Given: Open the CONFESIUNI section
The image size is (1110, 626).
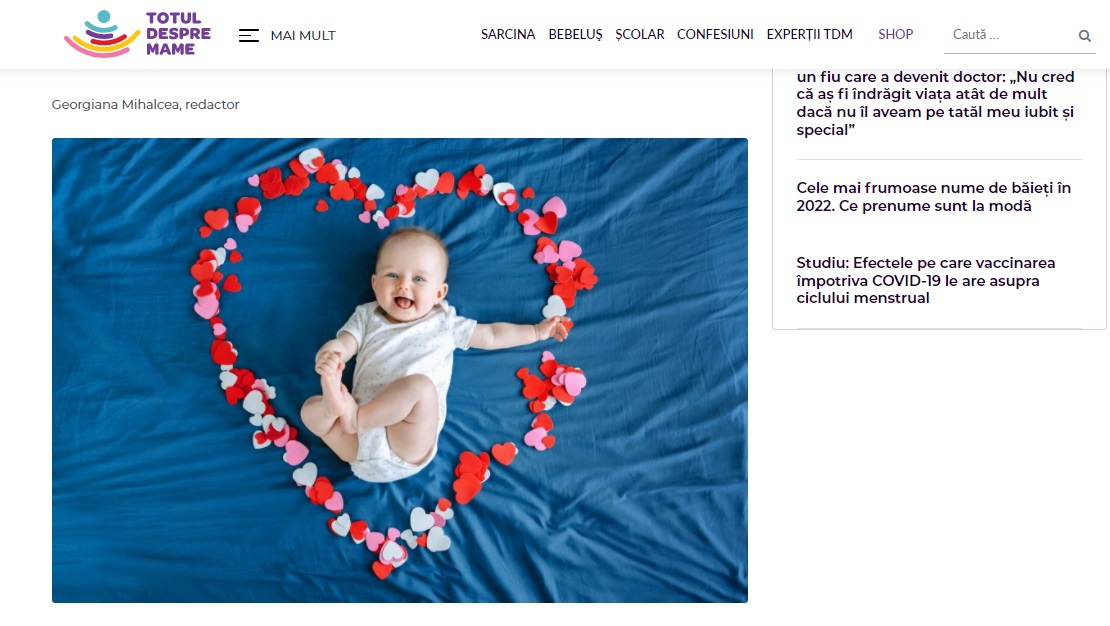Looking at the screenshot, I should (x=715, y=34).
